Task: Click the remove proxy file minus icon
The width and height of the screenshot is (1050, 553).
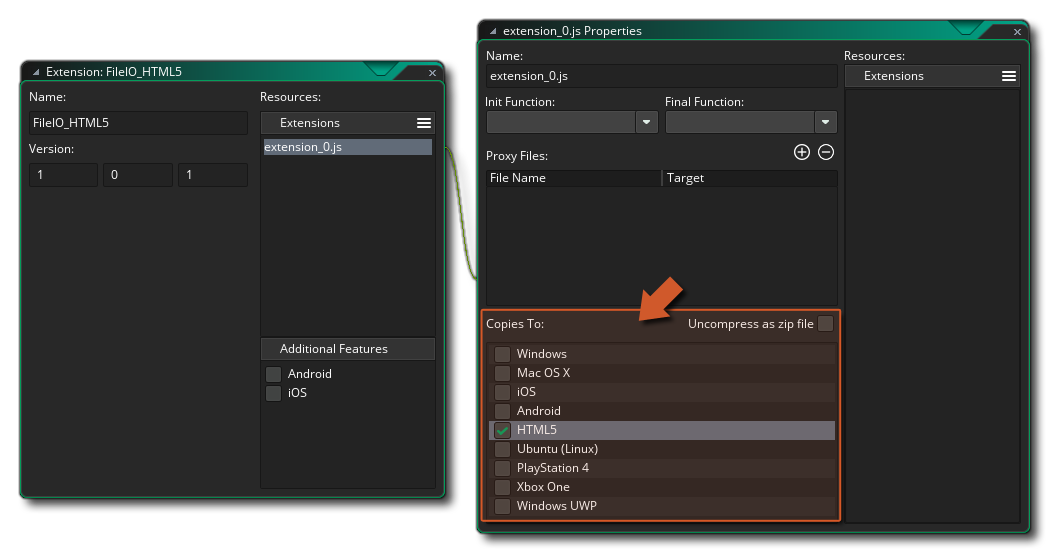Action: pyautogui.click(x=826, y=152)
